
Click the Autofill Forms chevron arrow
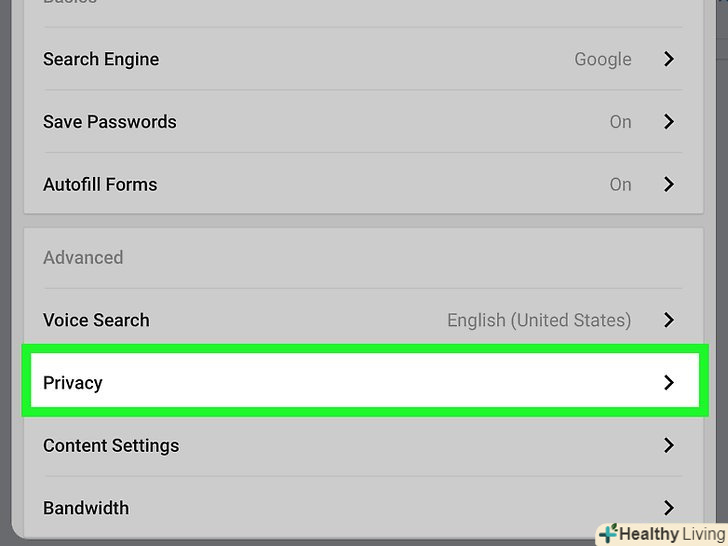click(x=669, y=185)
